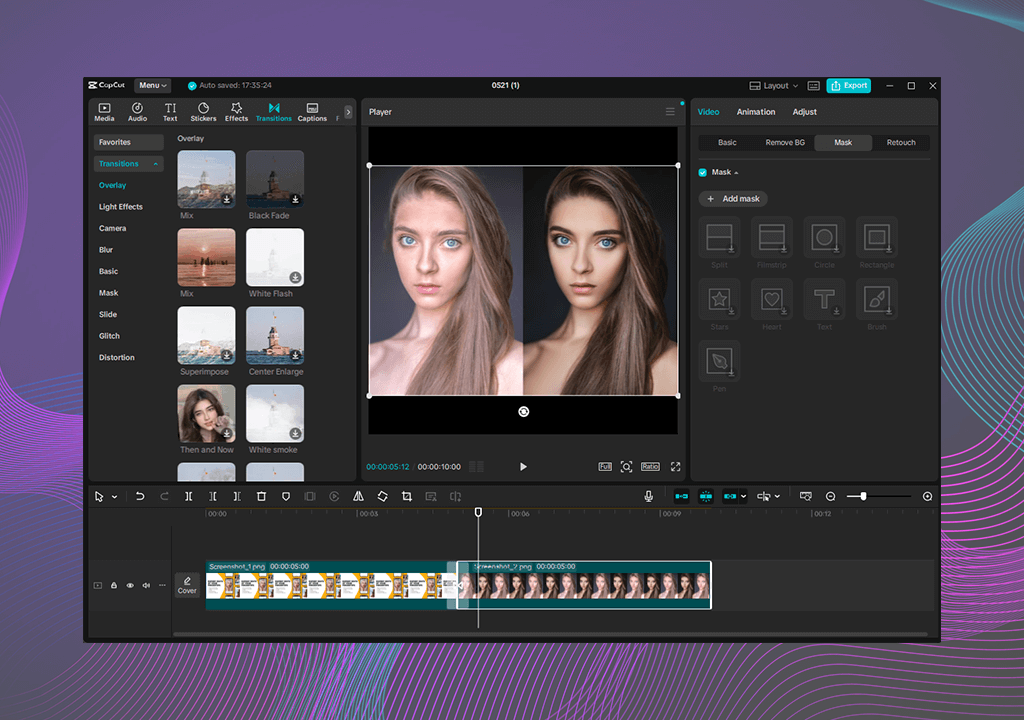This screenshot has width=1024, height=720.
Task: Toggle auto snapping in timeline
Action: coord(706,497)
